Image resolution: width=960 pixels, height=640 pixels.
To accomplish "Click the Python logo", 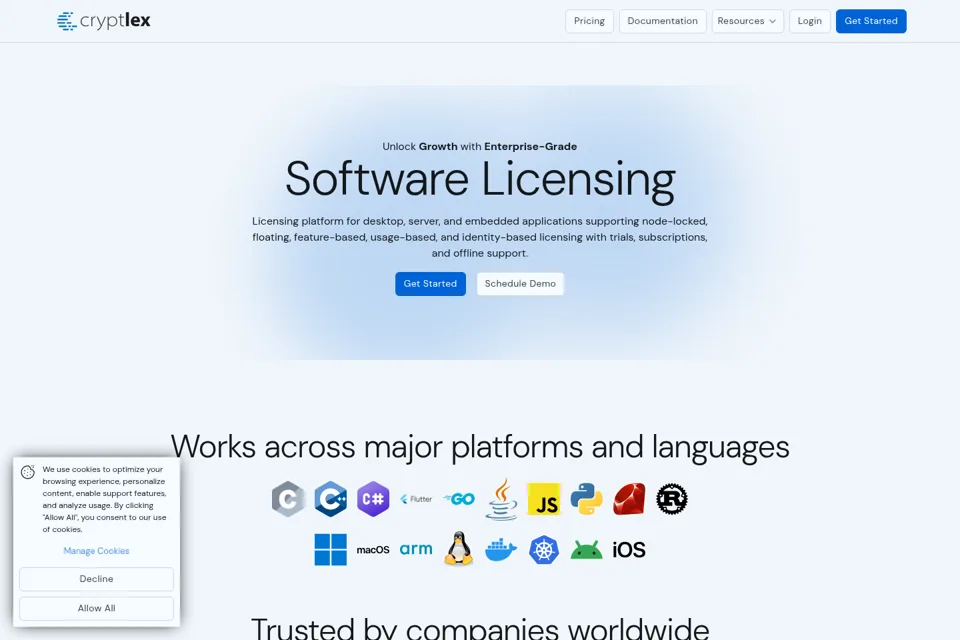I will point(587,499).
